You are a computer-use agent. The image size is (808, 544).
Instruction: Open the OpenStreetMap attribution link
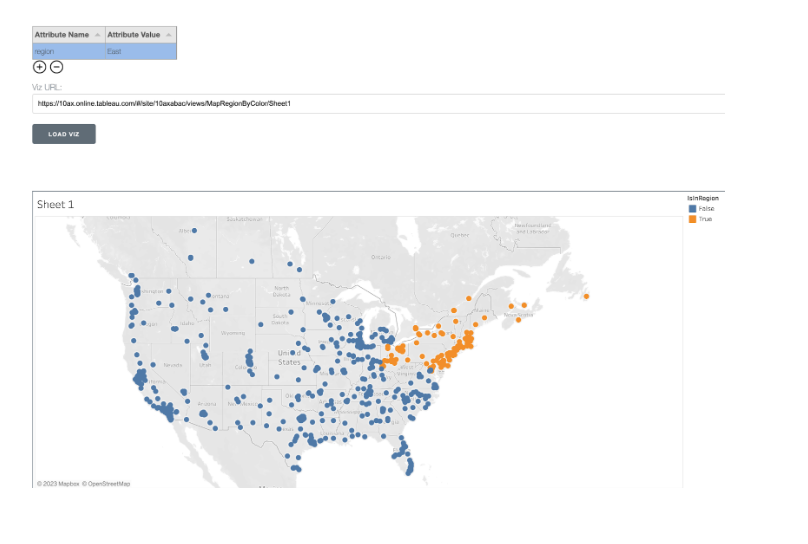[105, 484]
